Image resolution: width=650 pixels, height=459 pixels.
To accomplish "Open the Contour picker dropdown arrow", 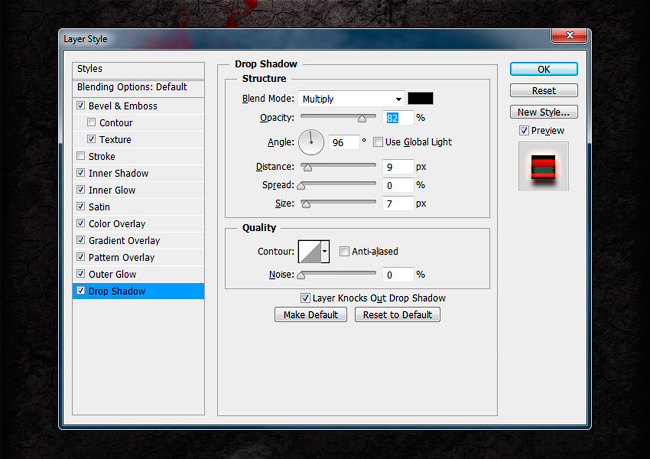I will (x=325, y=251).
